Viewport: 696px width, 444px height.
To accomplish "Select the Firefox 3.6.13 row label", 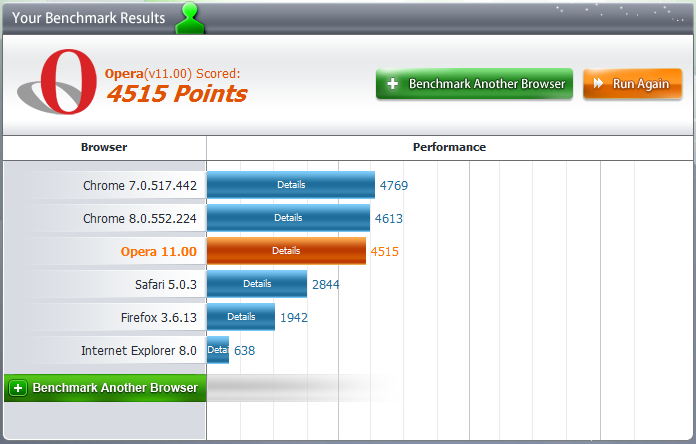I will click(158, 317).
